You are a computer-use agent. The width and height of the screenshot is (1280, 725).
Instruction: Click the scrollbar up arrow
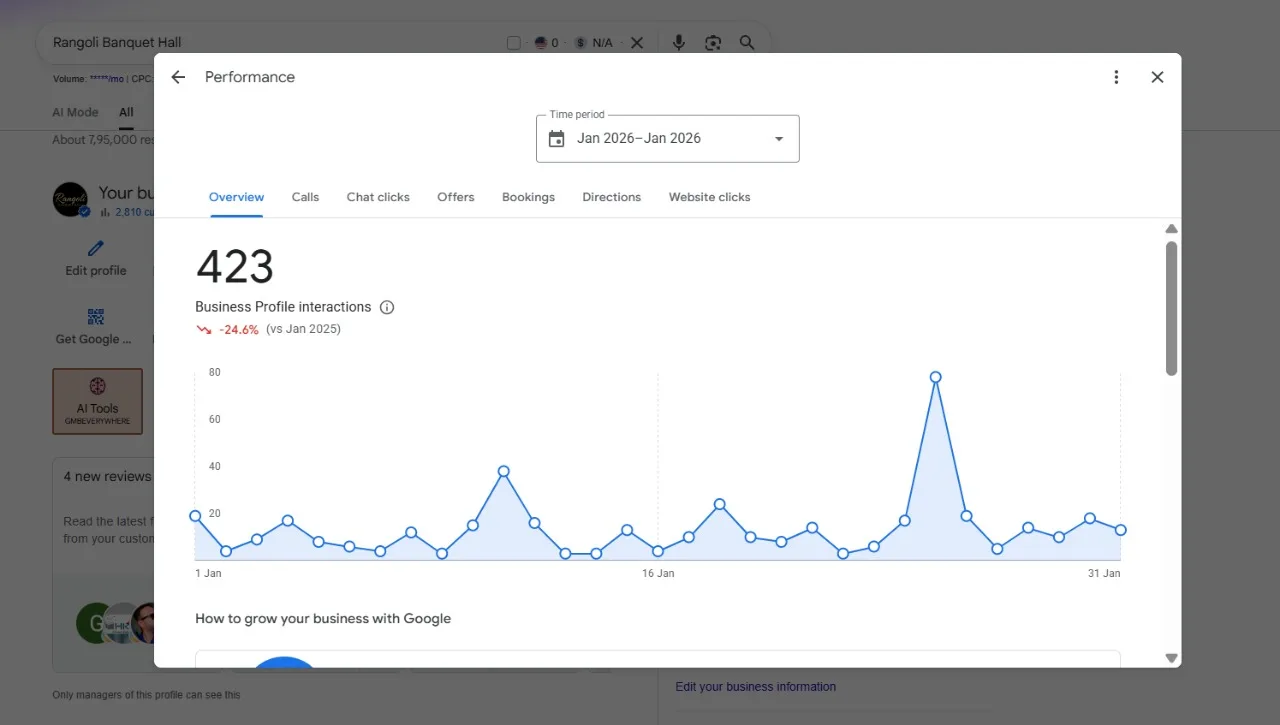point(1172,229)
